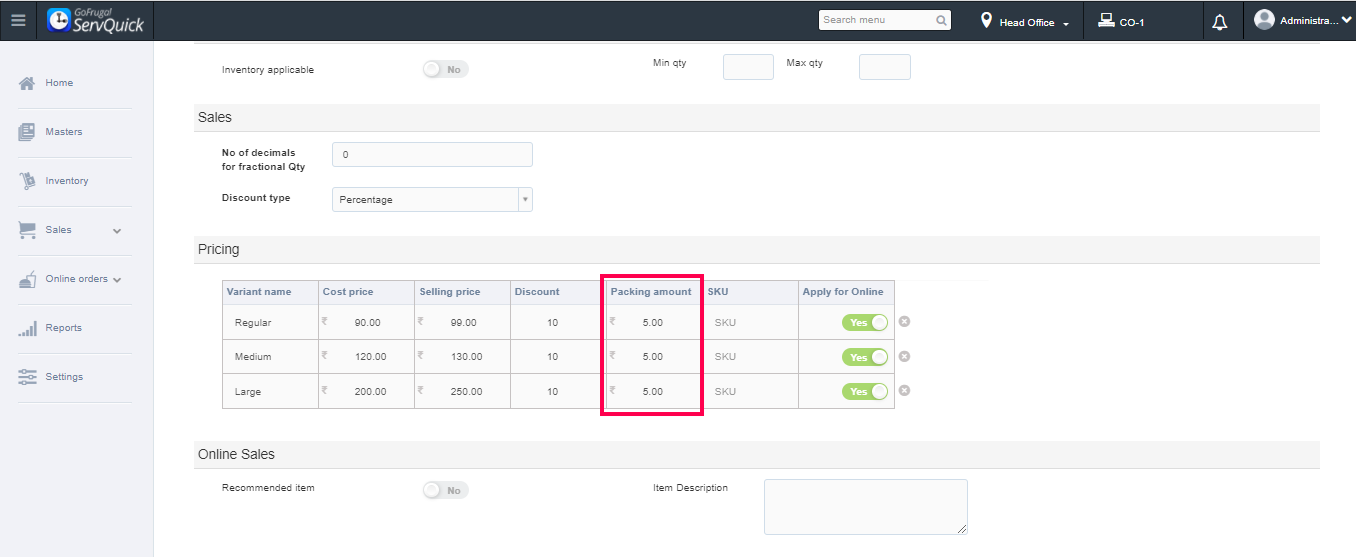Open the Inventory menu item
The height and width of the screenshot is (557, 1356).
[67, 181]
